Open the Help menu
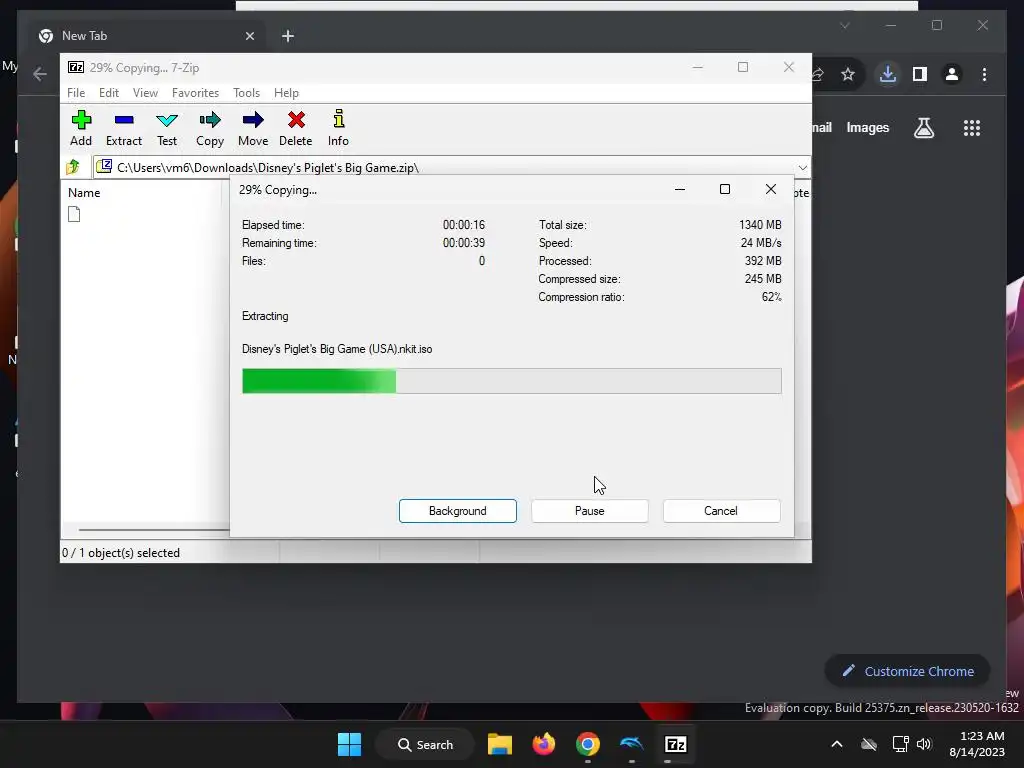The height and width of the screenshot is (768, 1024). (x=286, y=93)
